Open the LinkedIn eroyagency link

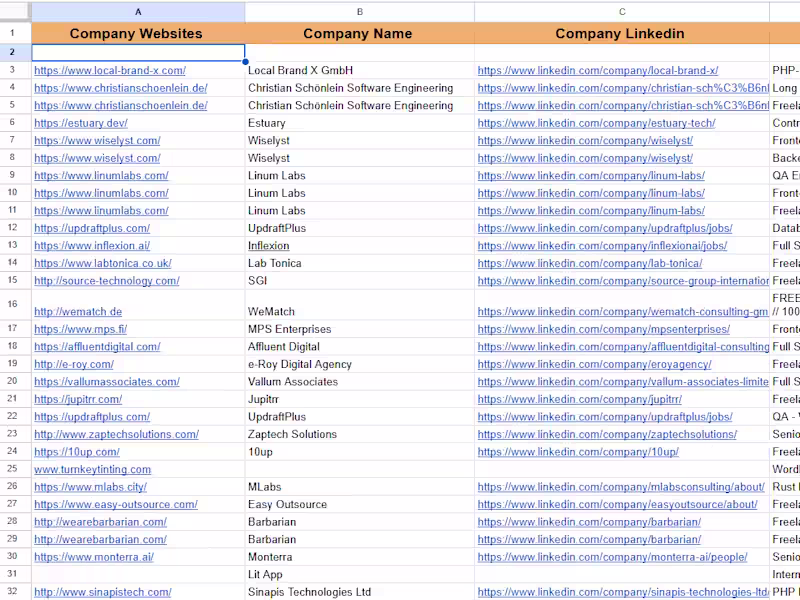pyautogui.click(x=594, y=364)
